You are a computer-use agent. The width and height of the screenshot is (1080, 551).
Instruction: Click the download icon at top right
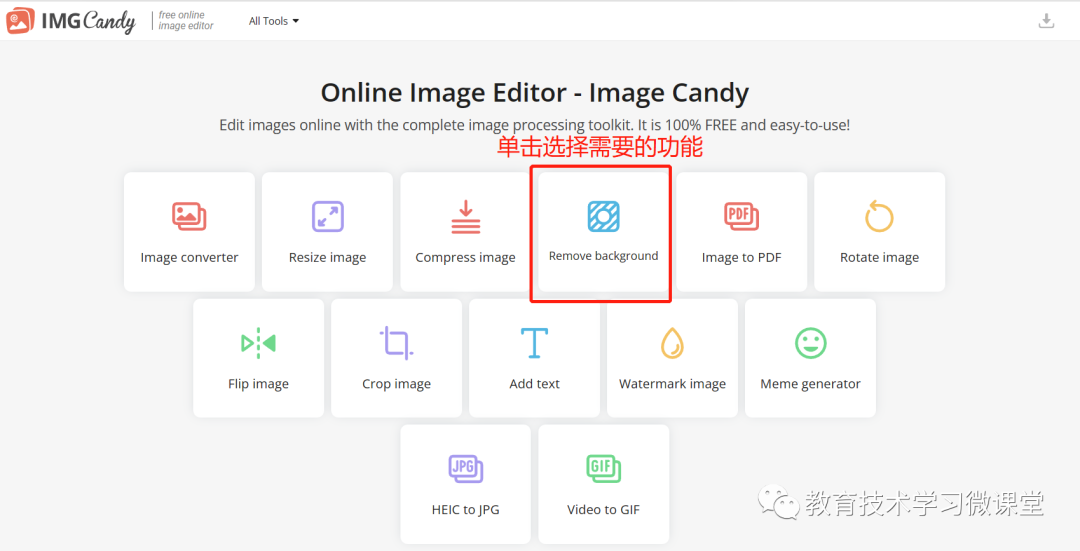1046,21
